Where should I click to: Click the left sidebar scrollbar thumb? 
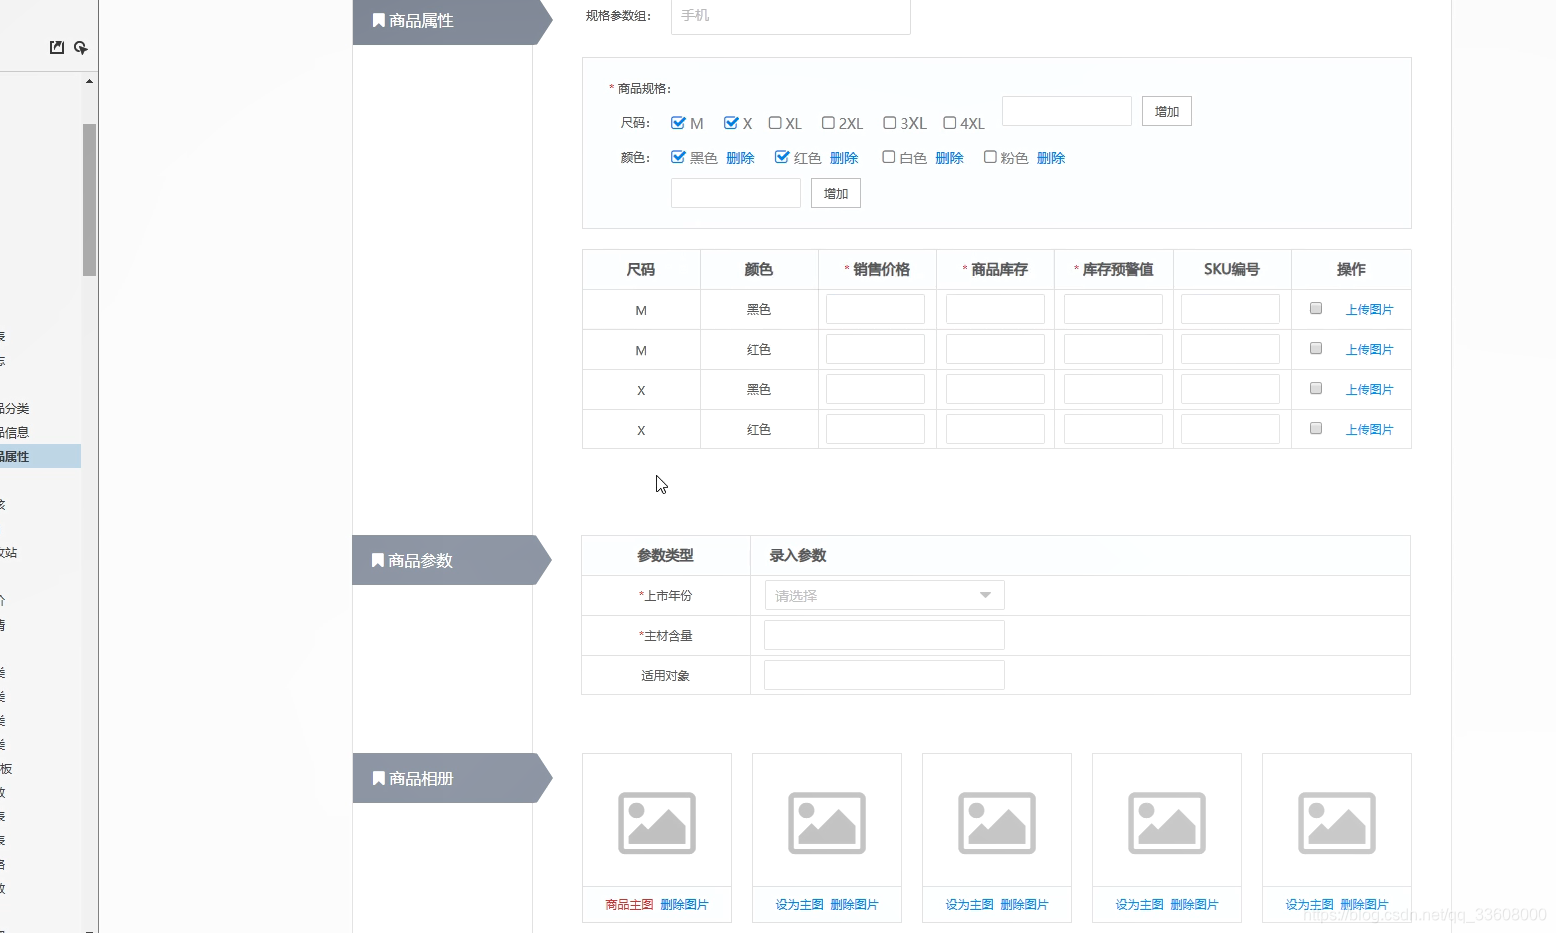tap(90, 200)
